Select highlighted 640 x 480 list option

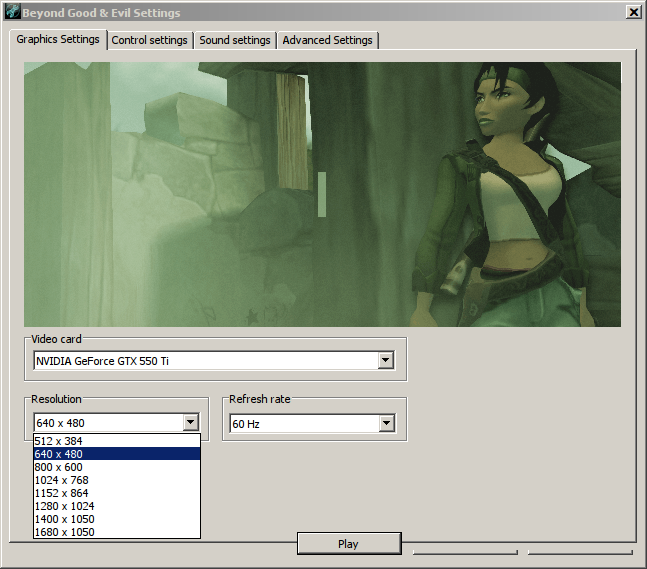click(x=117, y=454)
